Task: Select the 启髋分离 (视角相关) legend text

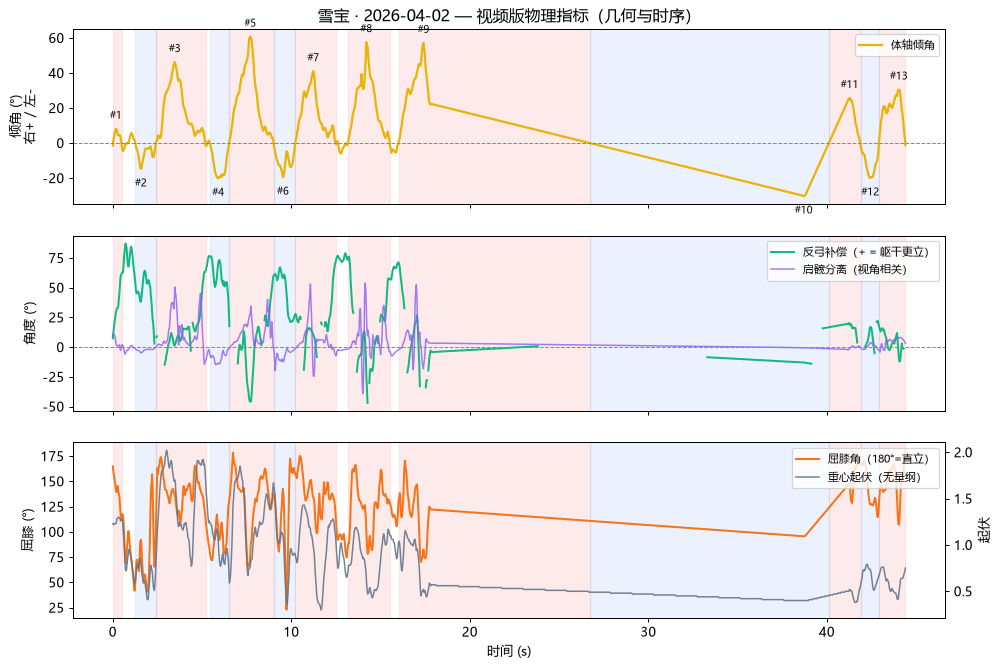Action: (855, 269)
